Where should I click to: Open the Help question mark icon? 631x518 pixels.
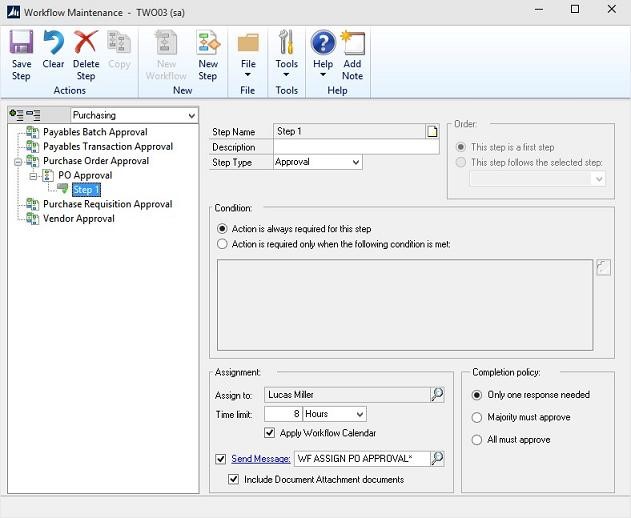(x=323, y=43)
